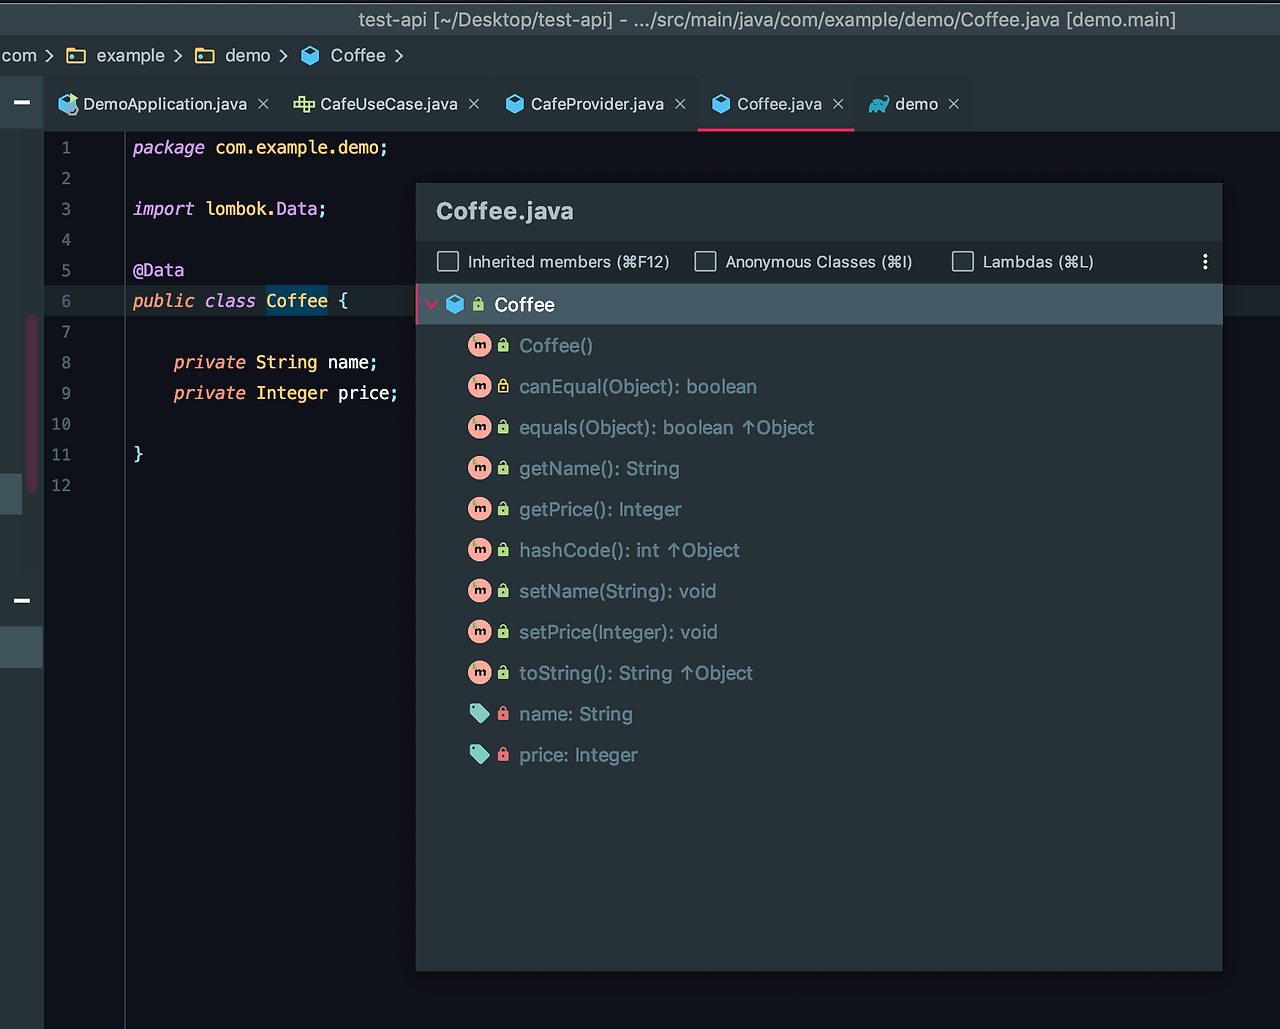The height and width of the screenshot is (1029, 1280).
Task: Click the CafeProvider.java class icon
Action: point(515,104)
